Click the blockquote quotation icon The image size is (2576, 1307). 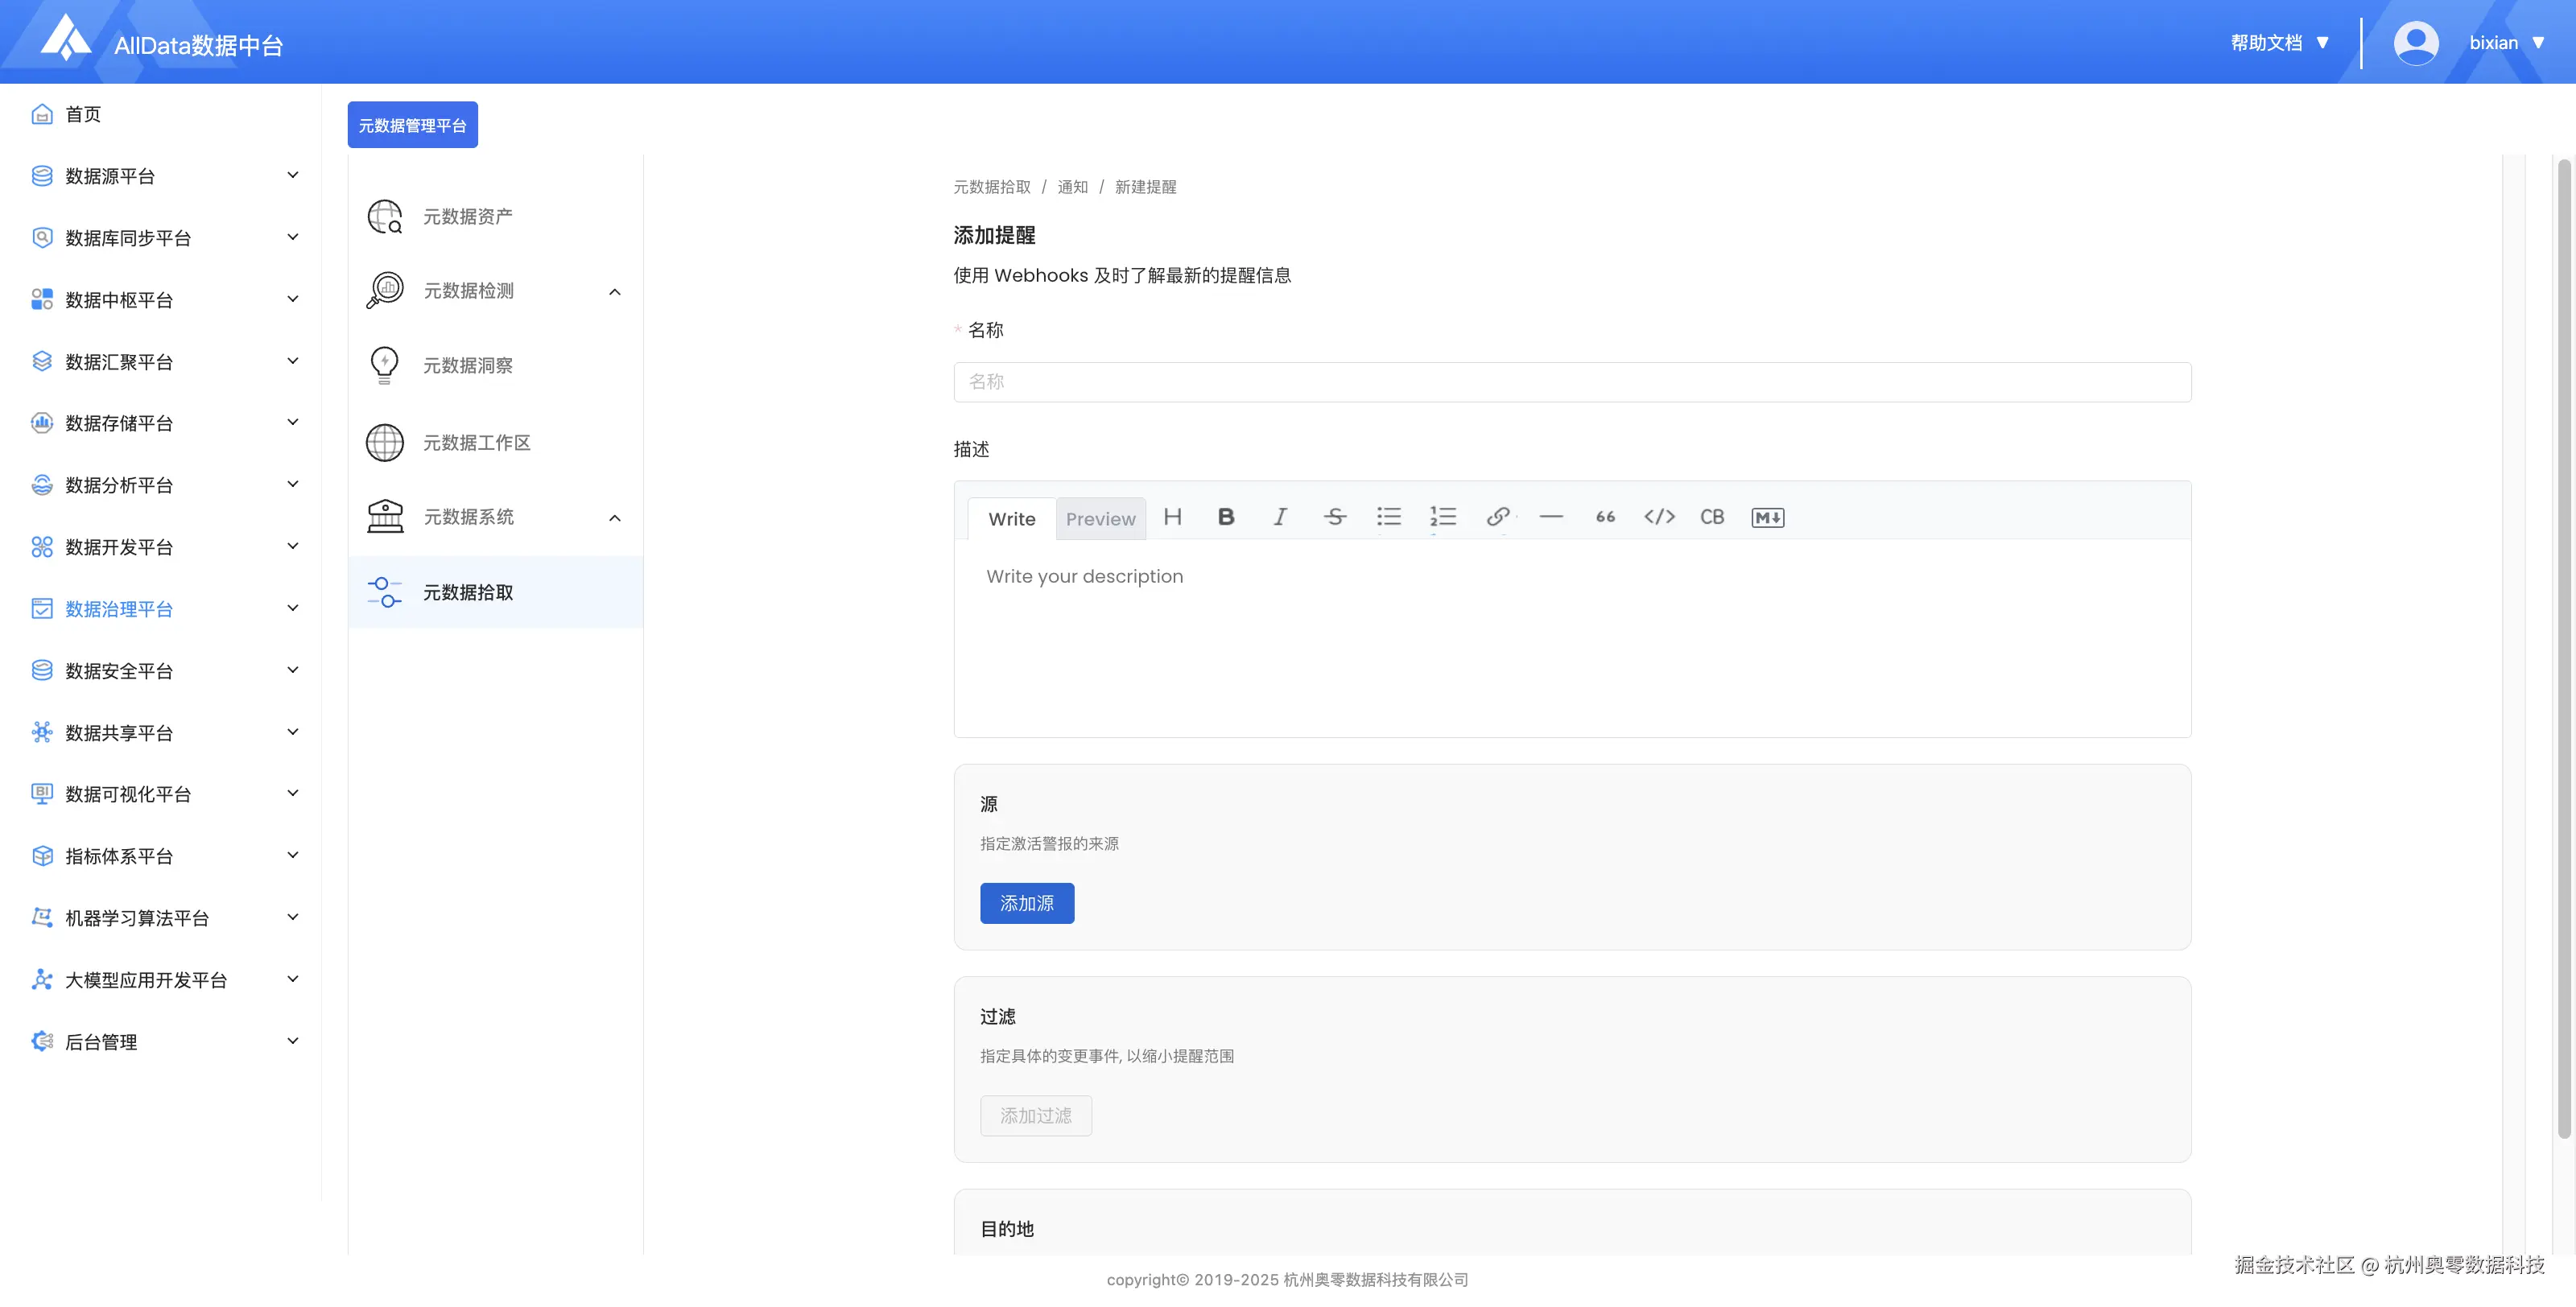point(1605,517)
